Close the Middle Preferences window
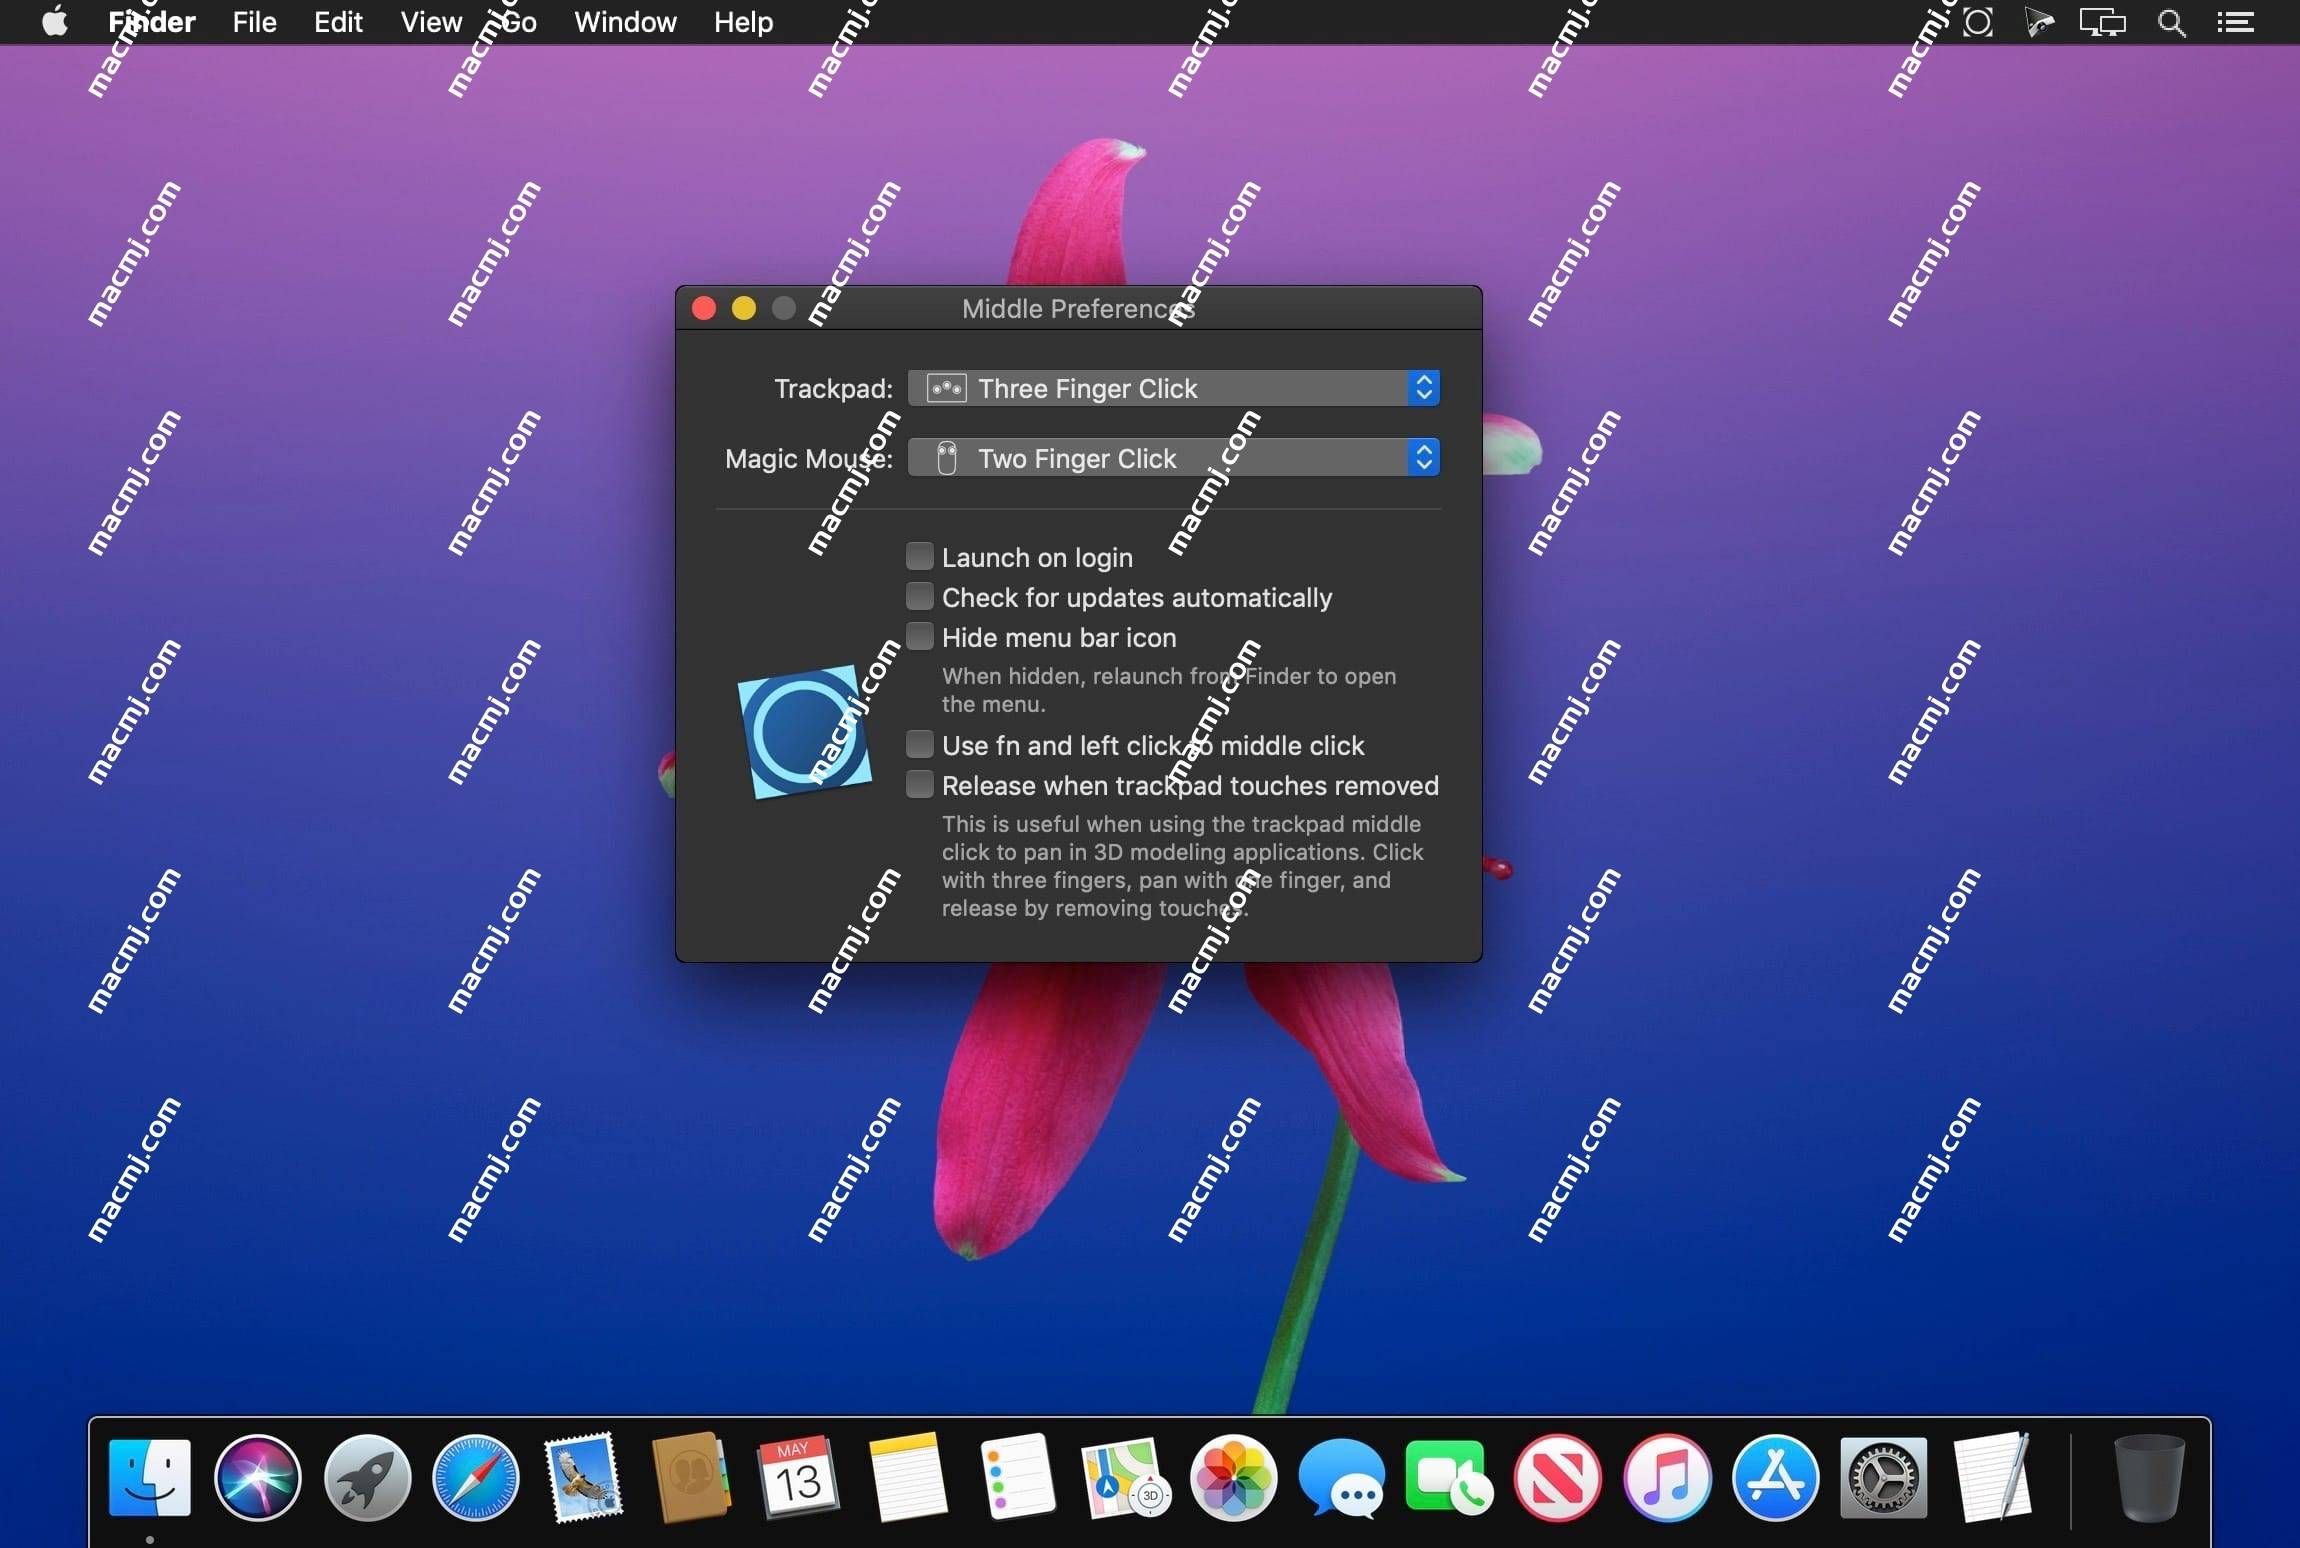This screenshot has width=2300, height=1548. click(x=704, y=308)
